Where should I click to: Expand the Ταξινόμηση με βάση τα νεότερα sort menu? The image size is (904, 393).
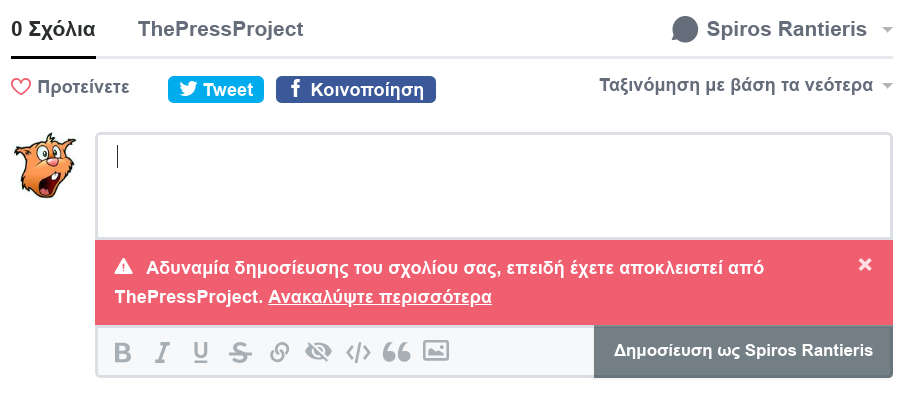click(745, 86)
